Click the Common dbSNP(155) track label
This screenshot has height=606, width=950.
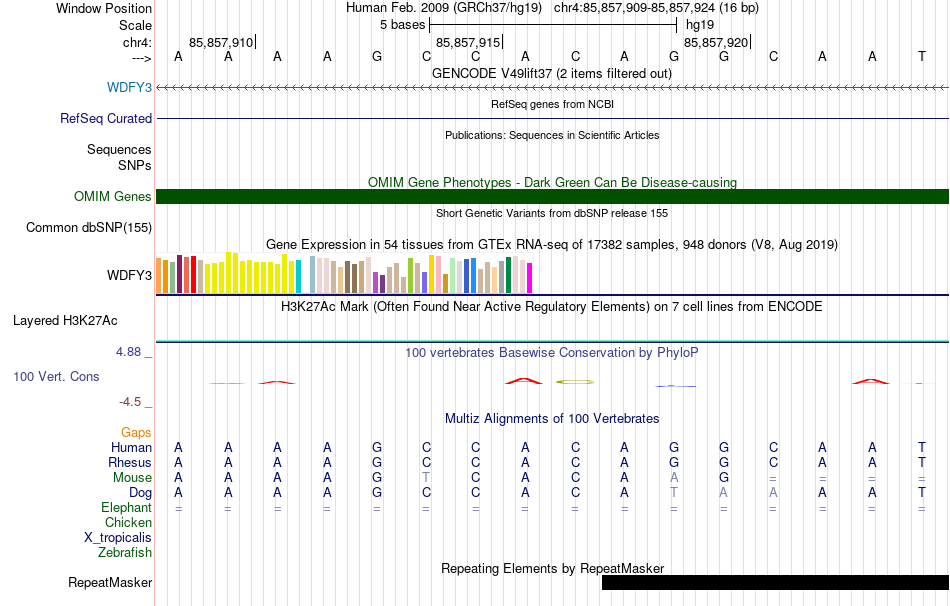89,227
